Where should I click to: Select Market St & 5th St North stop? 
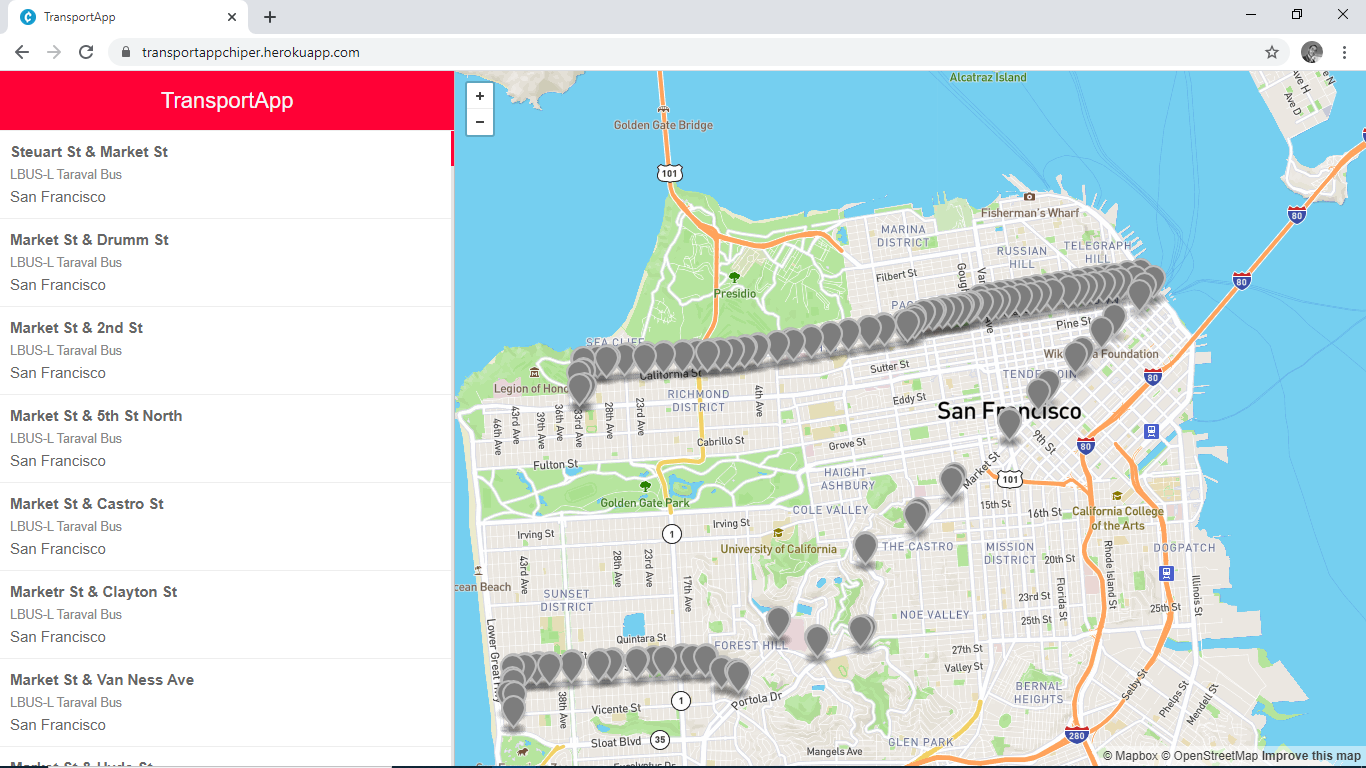(226, 438)
